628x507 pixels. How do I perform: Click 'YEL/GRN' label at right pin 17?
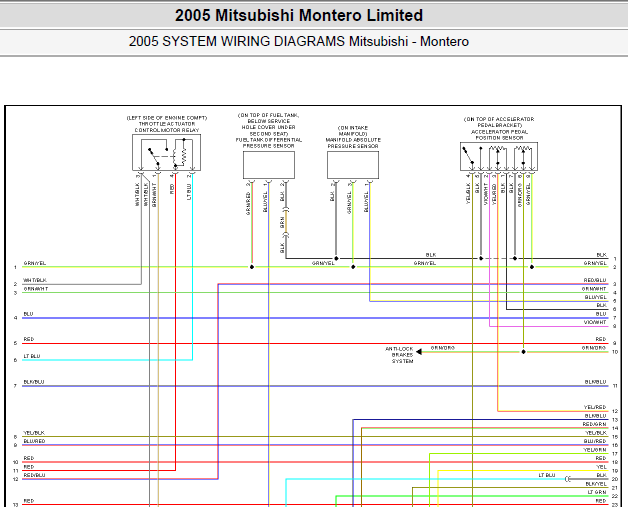pyautogui.click(x=595, y=450)
